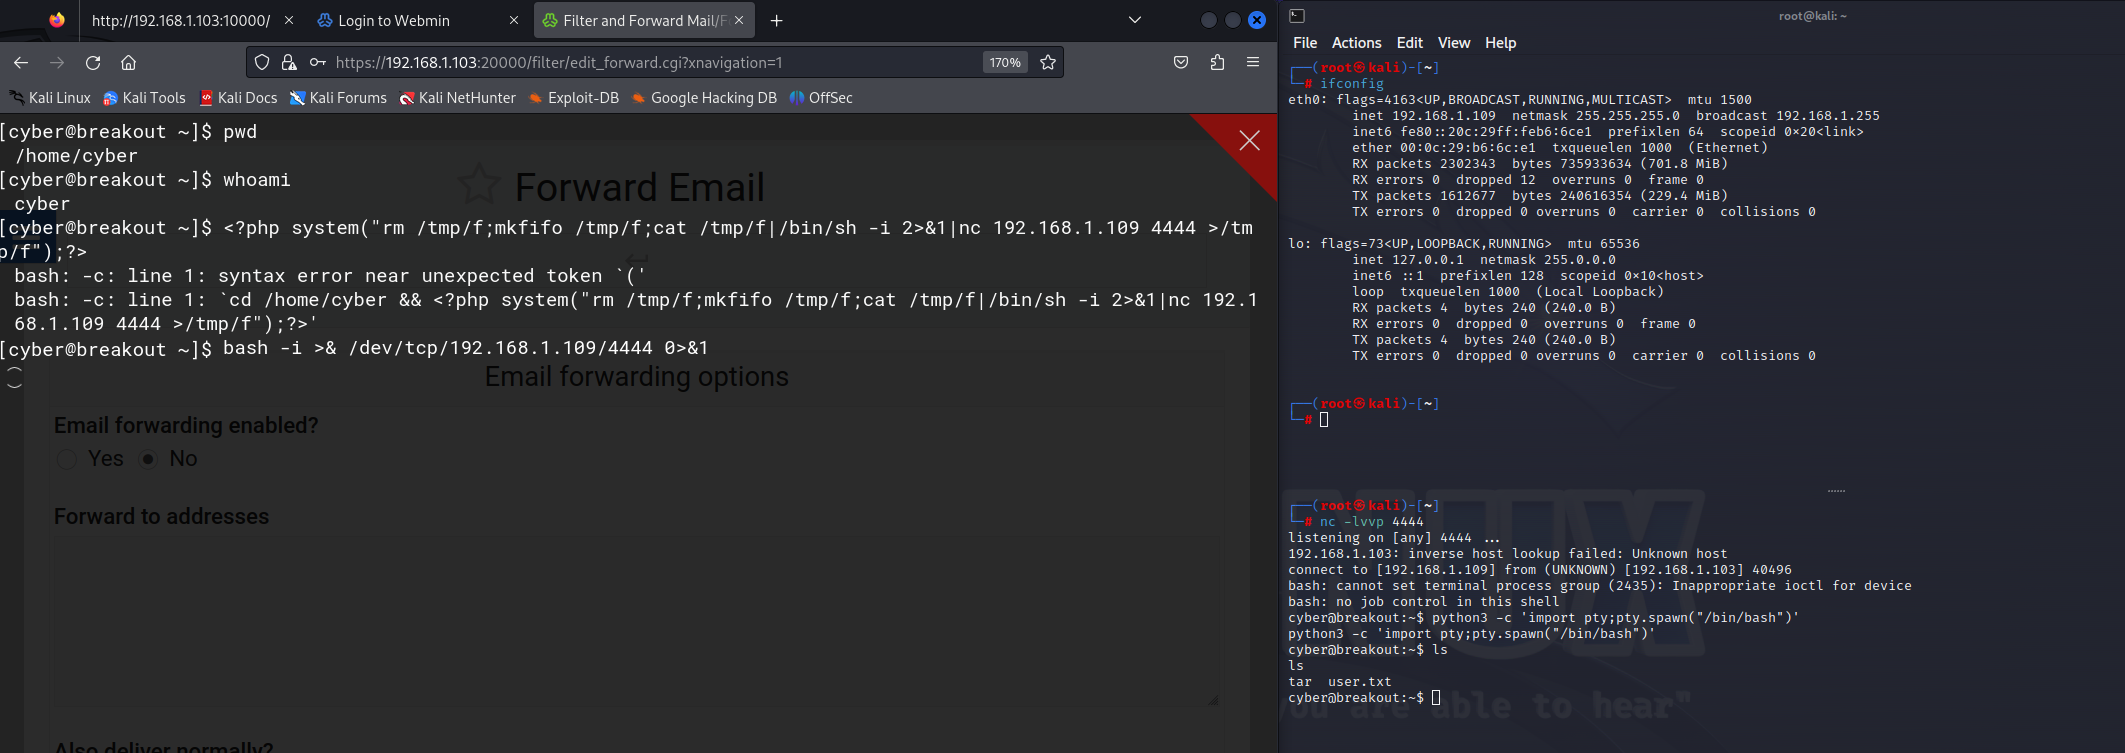This screenshot has width=2125, height=753.
Task: Click the terminal window icon in title bar
Action: (1297, 16)
